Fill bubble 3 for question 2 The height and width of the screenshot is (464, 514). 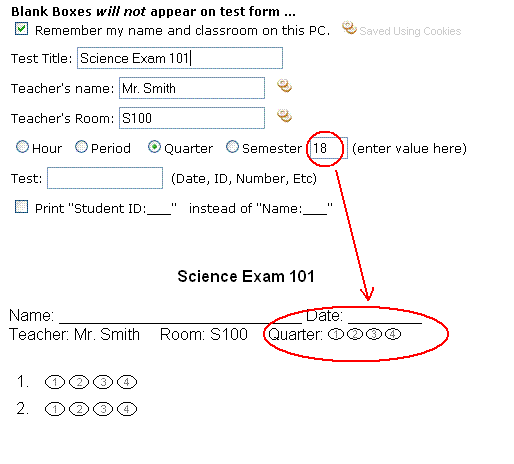pyautogui.click(x=103, y=409)
